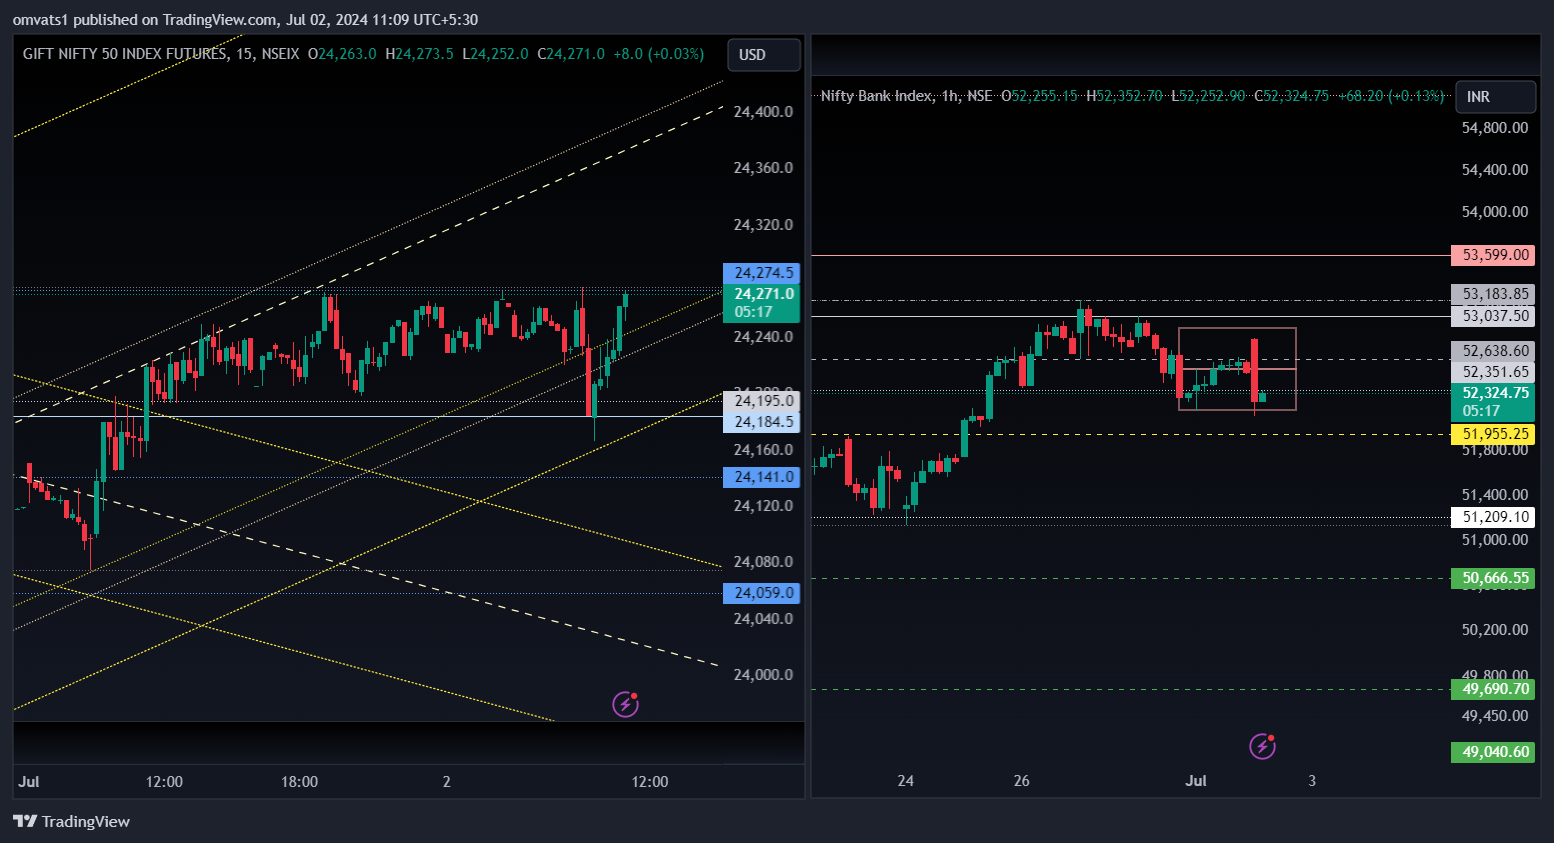The height and width of the screenshot is (843, 1554).
Task: Select the 53,183.85 price label
Action: pos(1493,294)
